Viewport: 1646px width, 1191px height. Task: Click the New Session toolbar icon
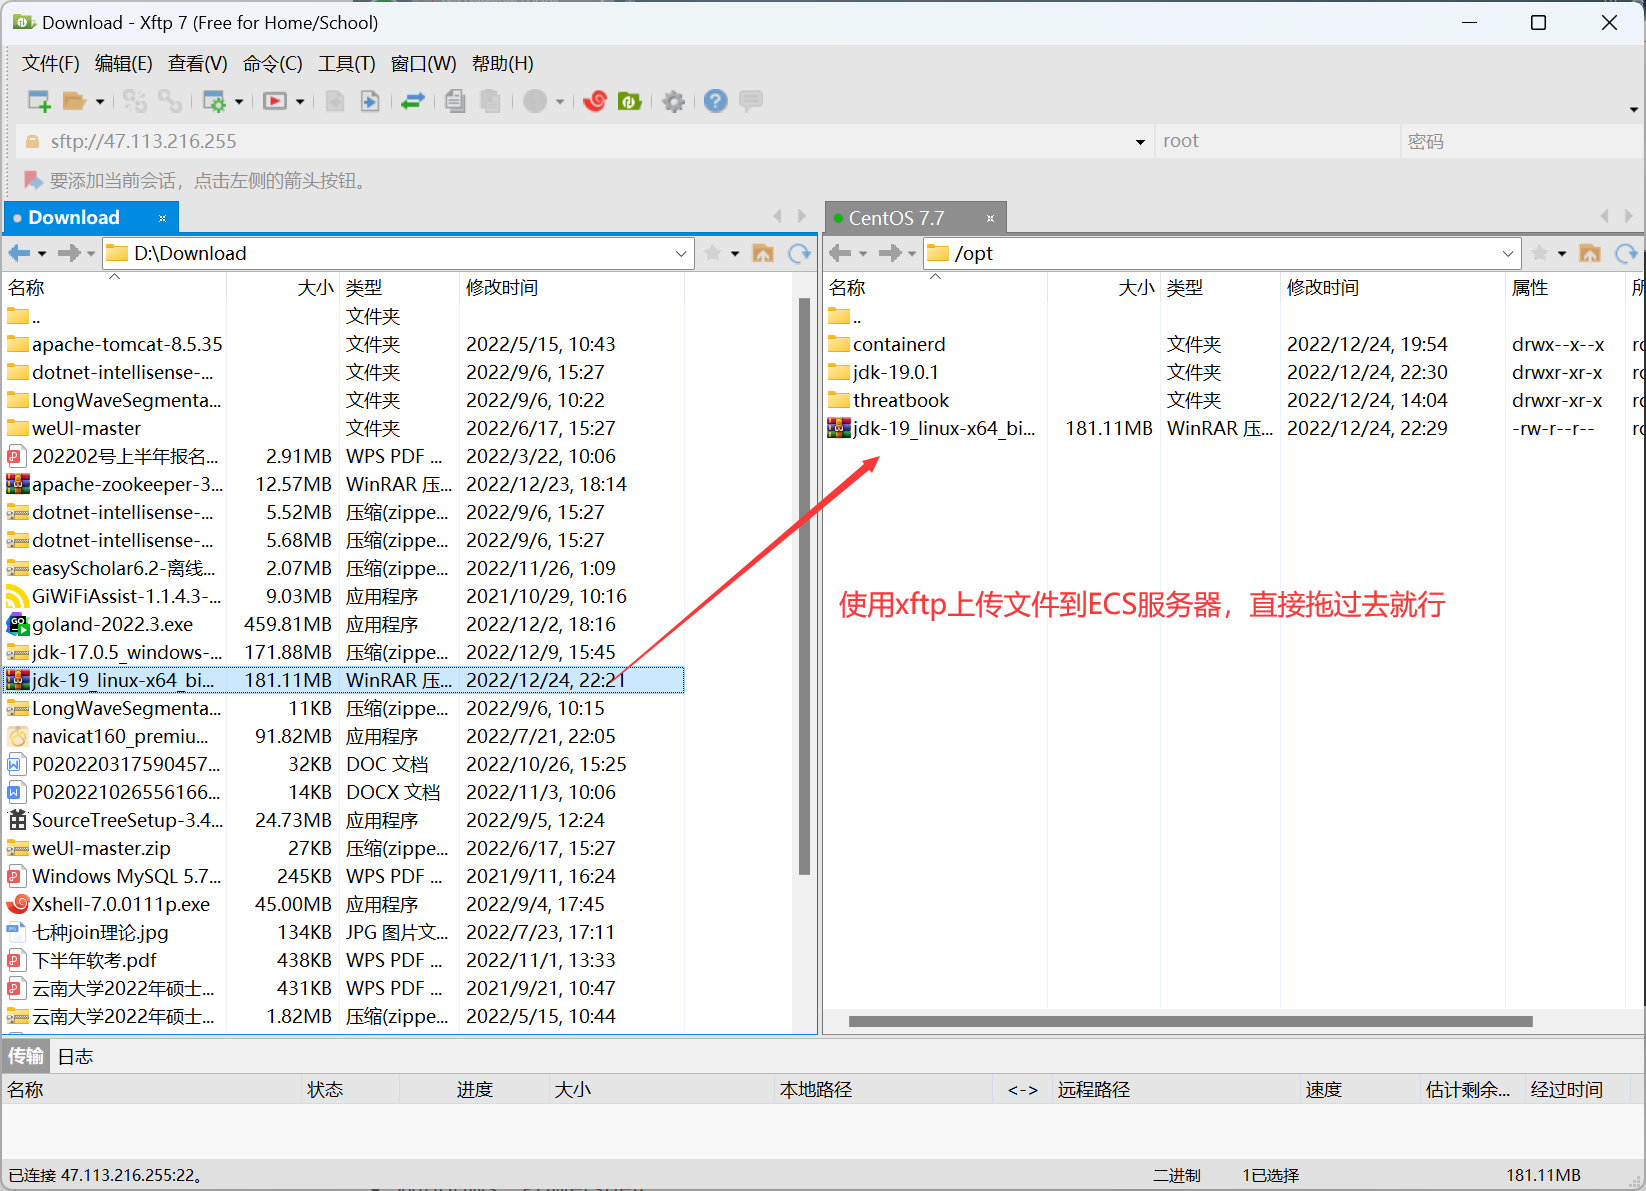coord(39,101)
